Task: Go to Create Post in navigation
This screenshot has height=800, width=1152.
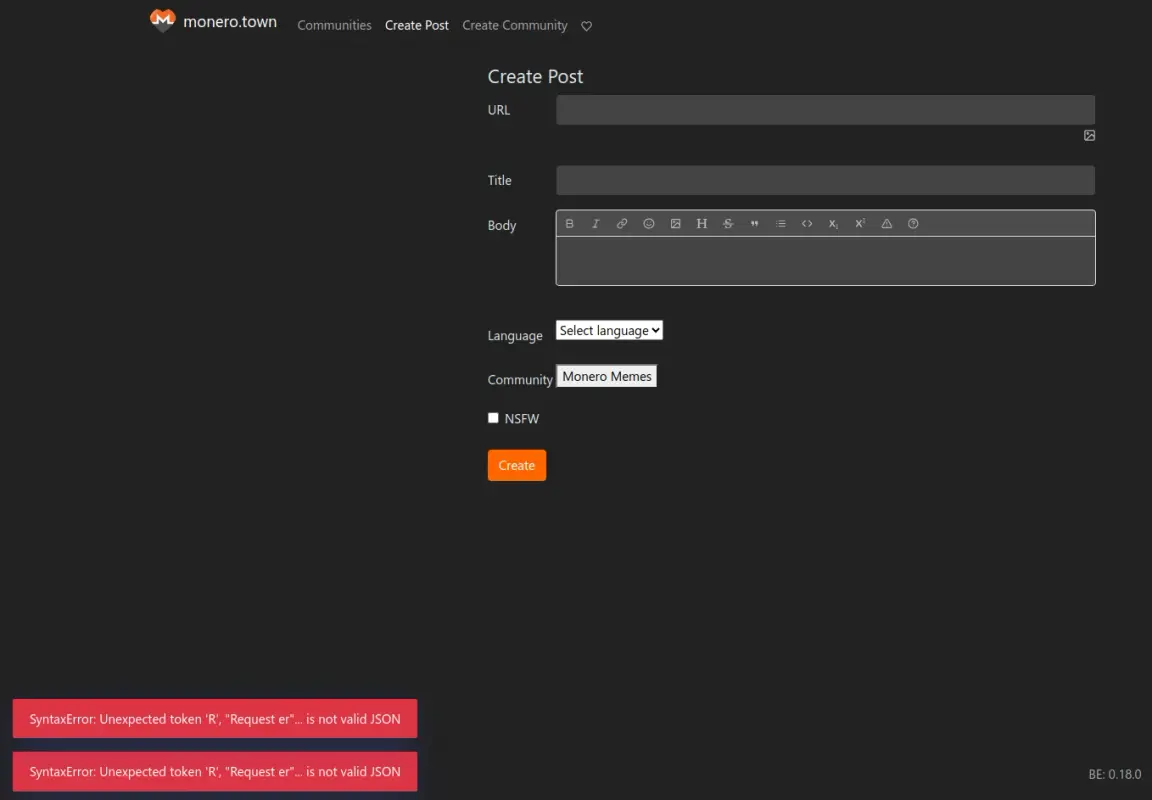Action: coord(417,25)
